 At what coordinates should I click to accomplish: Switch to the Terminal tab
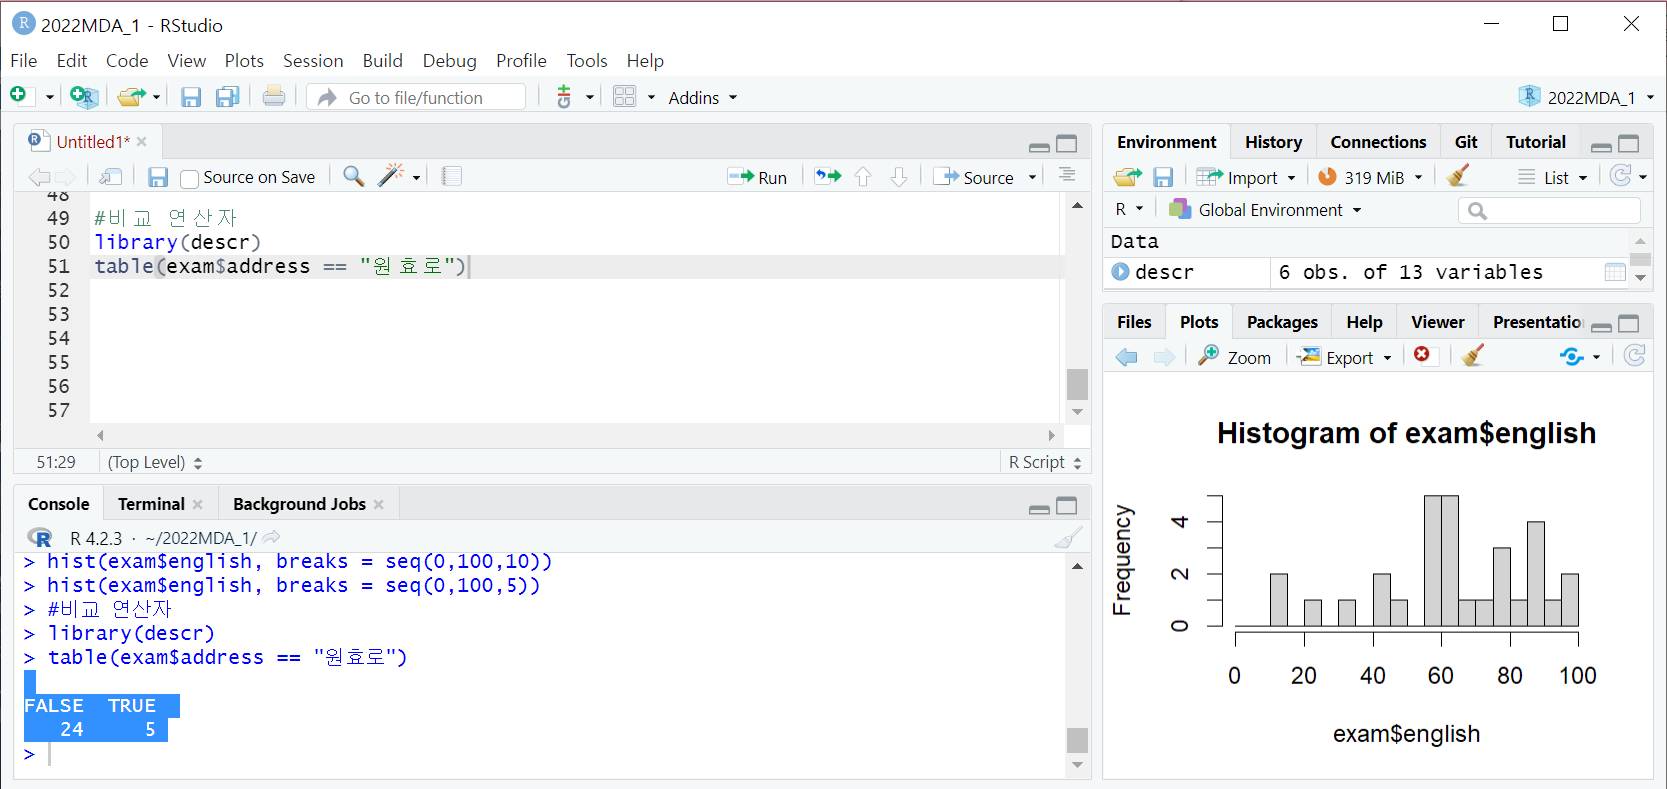point(151,504)
